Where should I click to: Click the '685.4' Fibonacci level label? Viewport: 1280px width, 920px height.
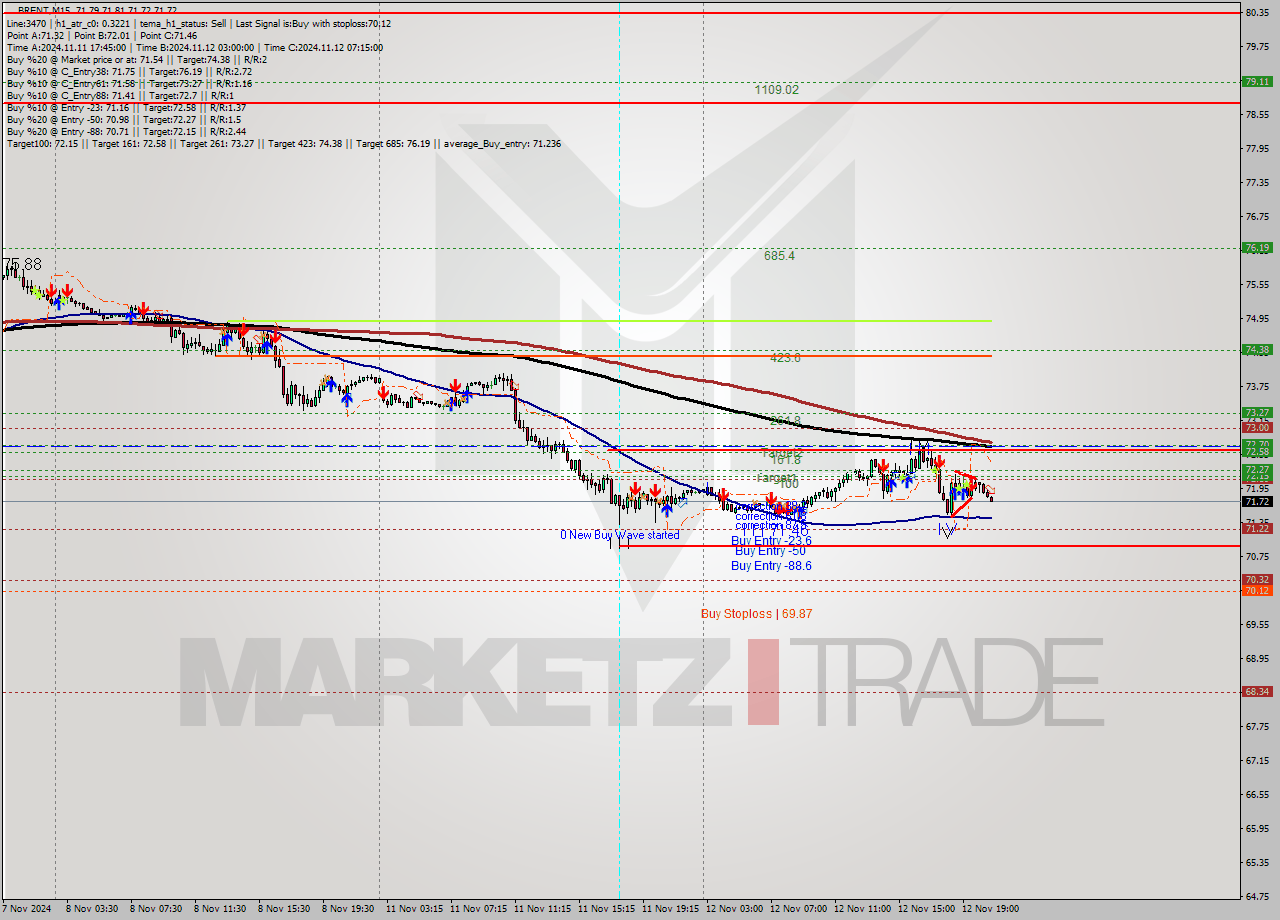tap(779, 255)
